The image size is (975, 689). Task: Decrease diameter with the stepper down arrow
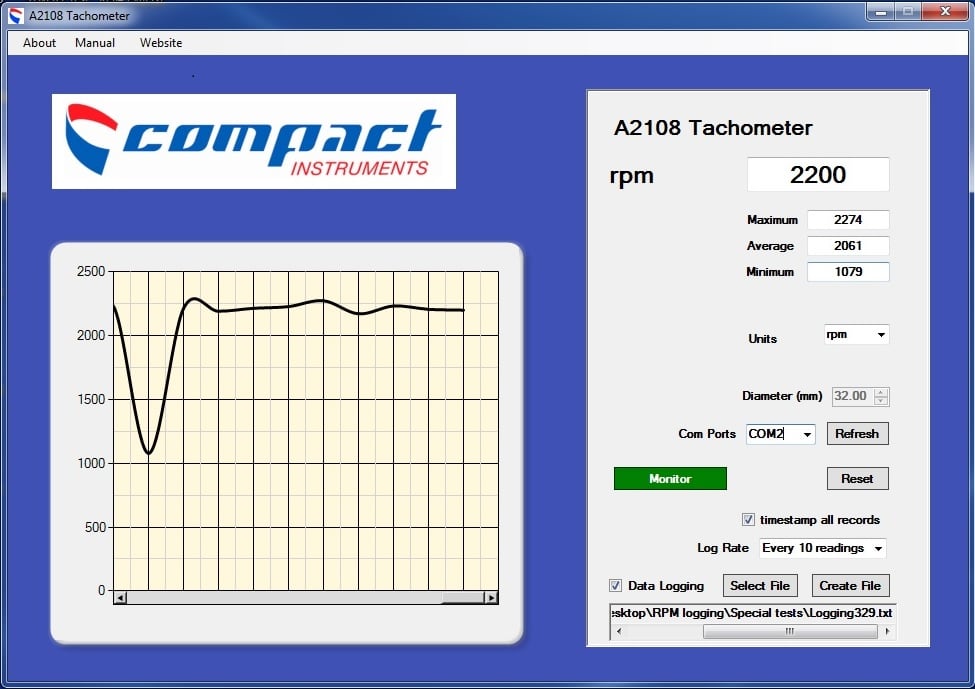click(x=881, y=401)
